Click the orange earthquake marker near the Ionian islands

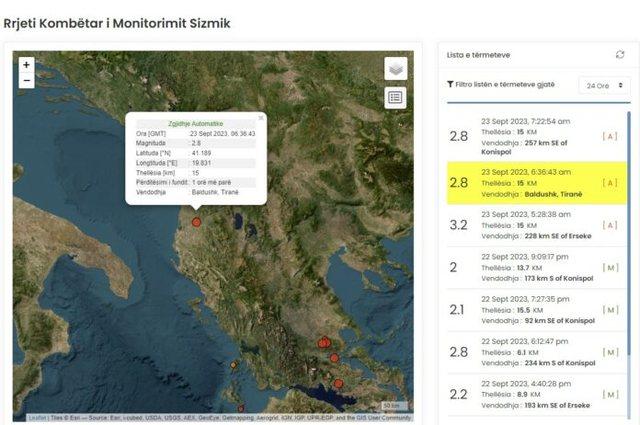click(x=233, y=365)
